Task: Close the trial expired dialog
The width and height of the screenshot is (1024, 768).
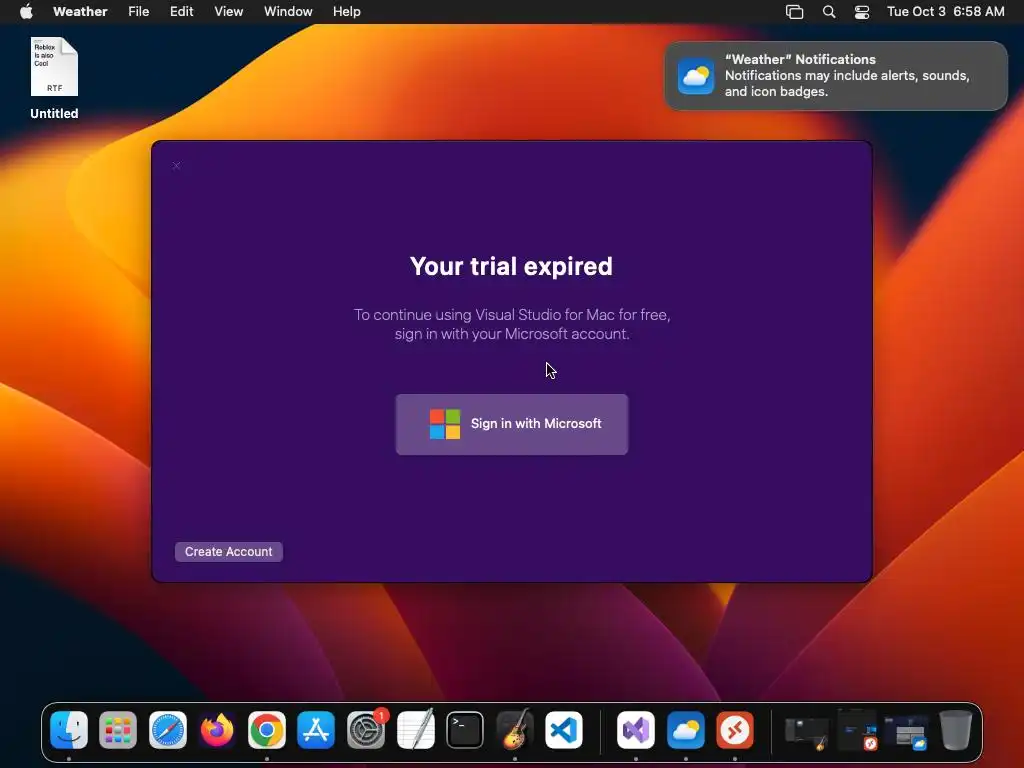Action: (x=176, y=166)
